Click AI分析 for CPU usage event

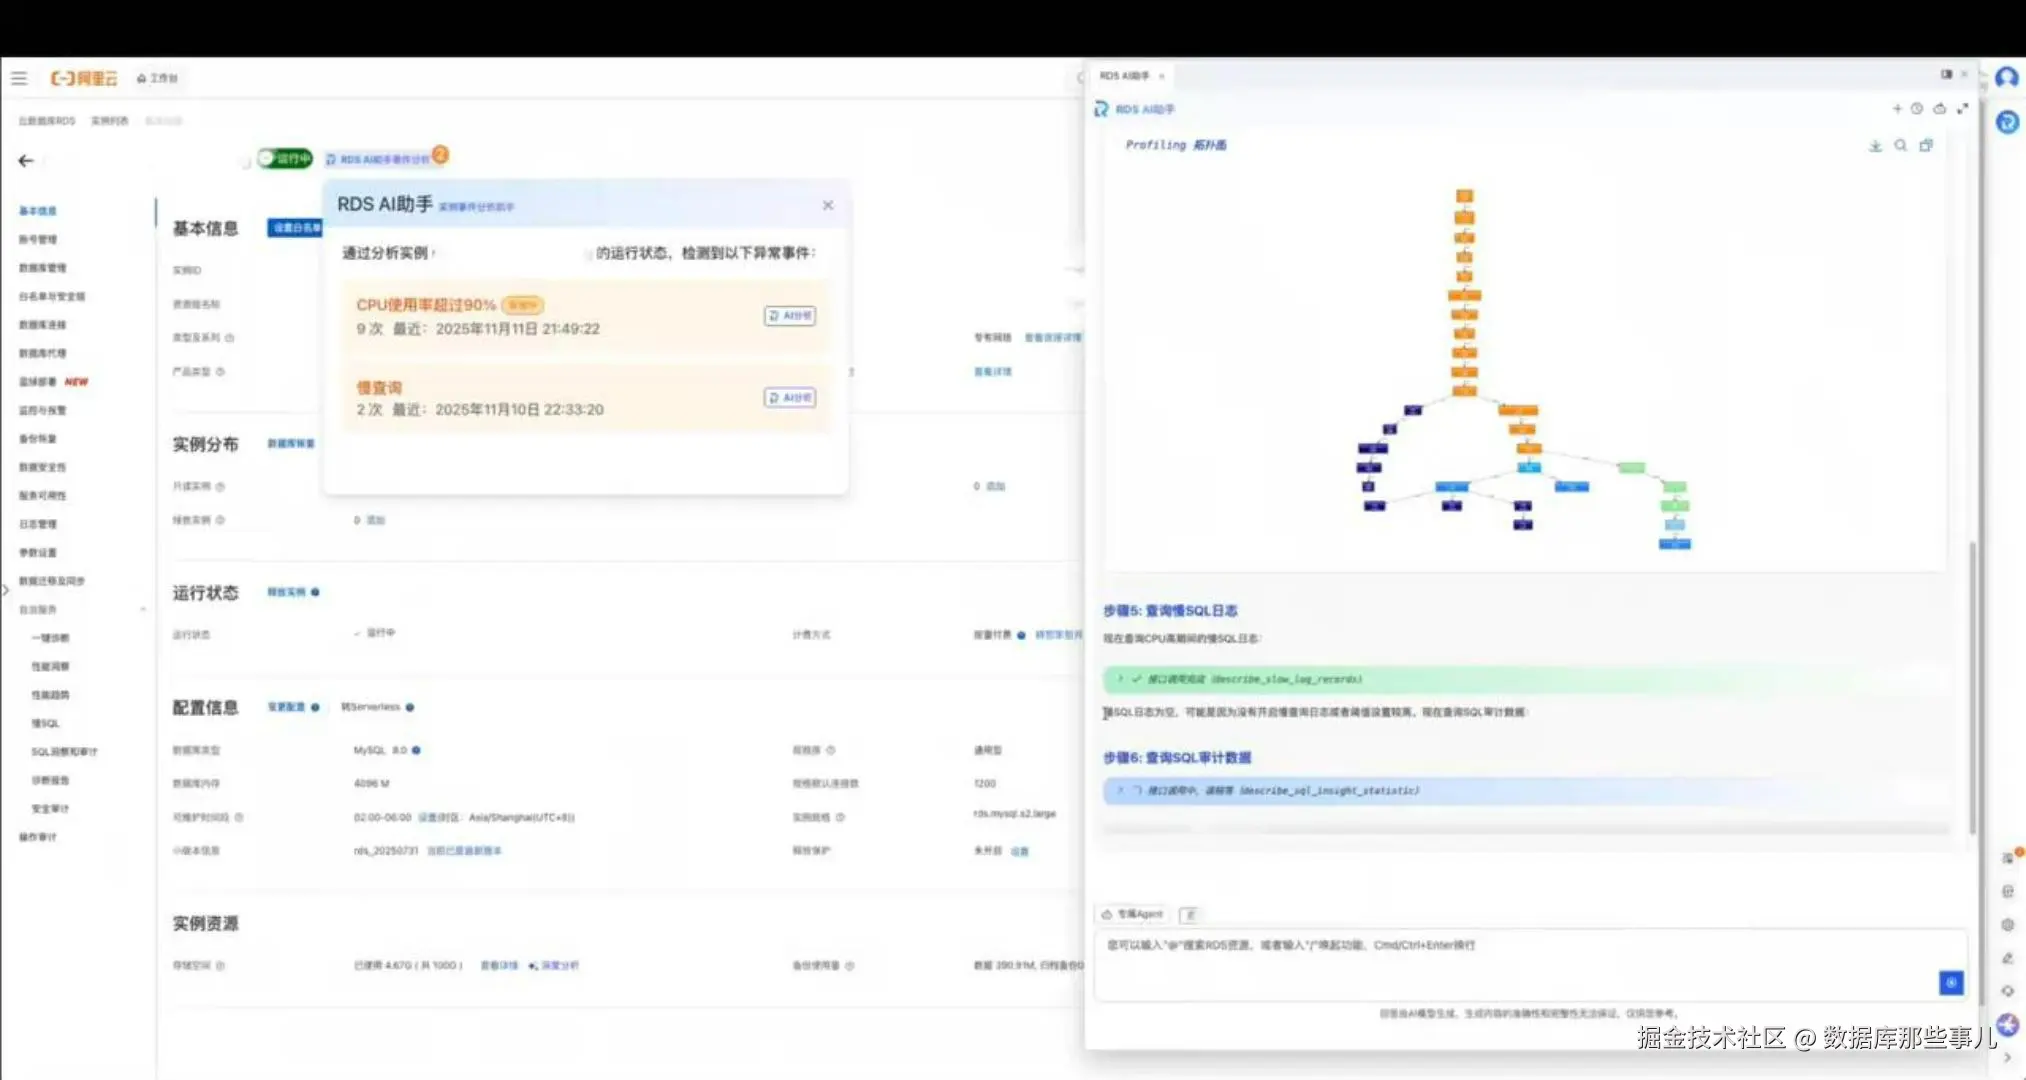coord(790,316)
